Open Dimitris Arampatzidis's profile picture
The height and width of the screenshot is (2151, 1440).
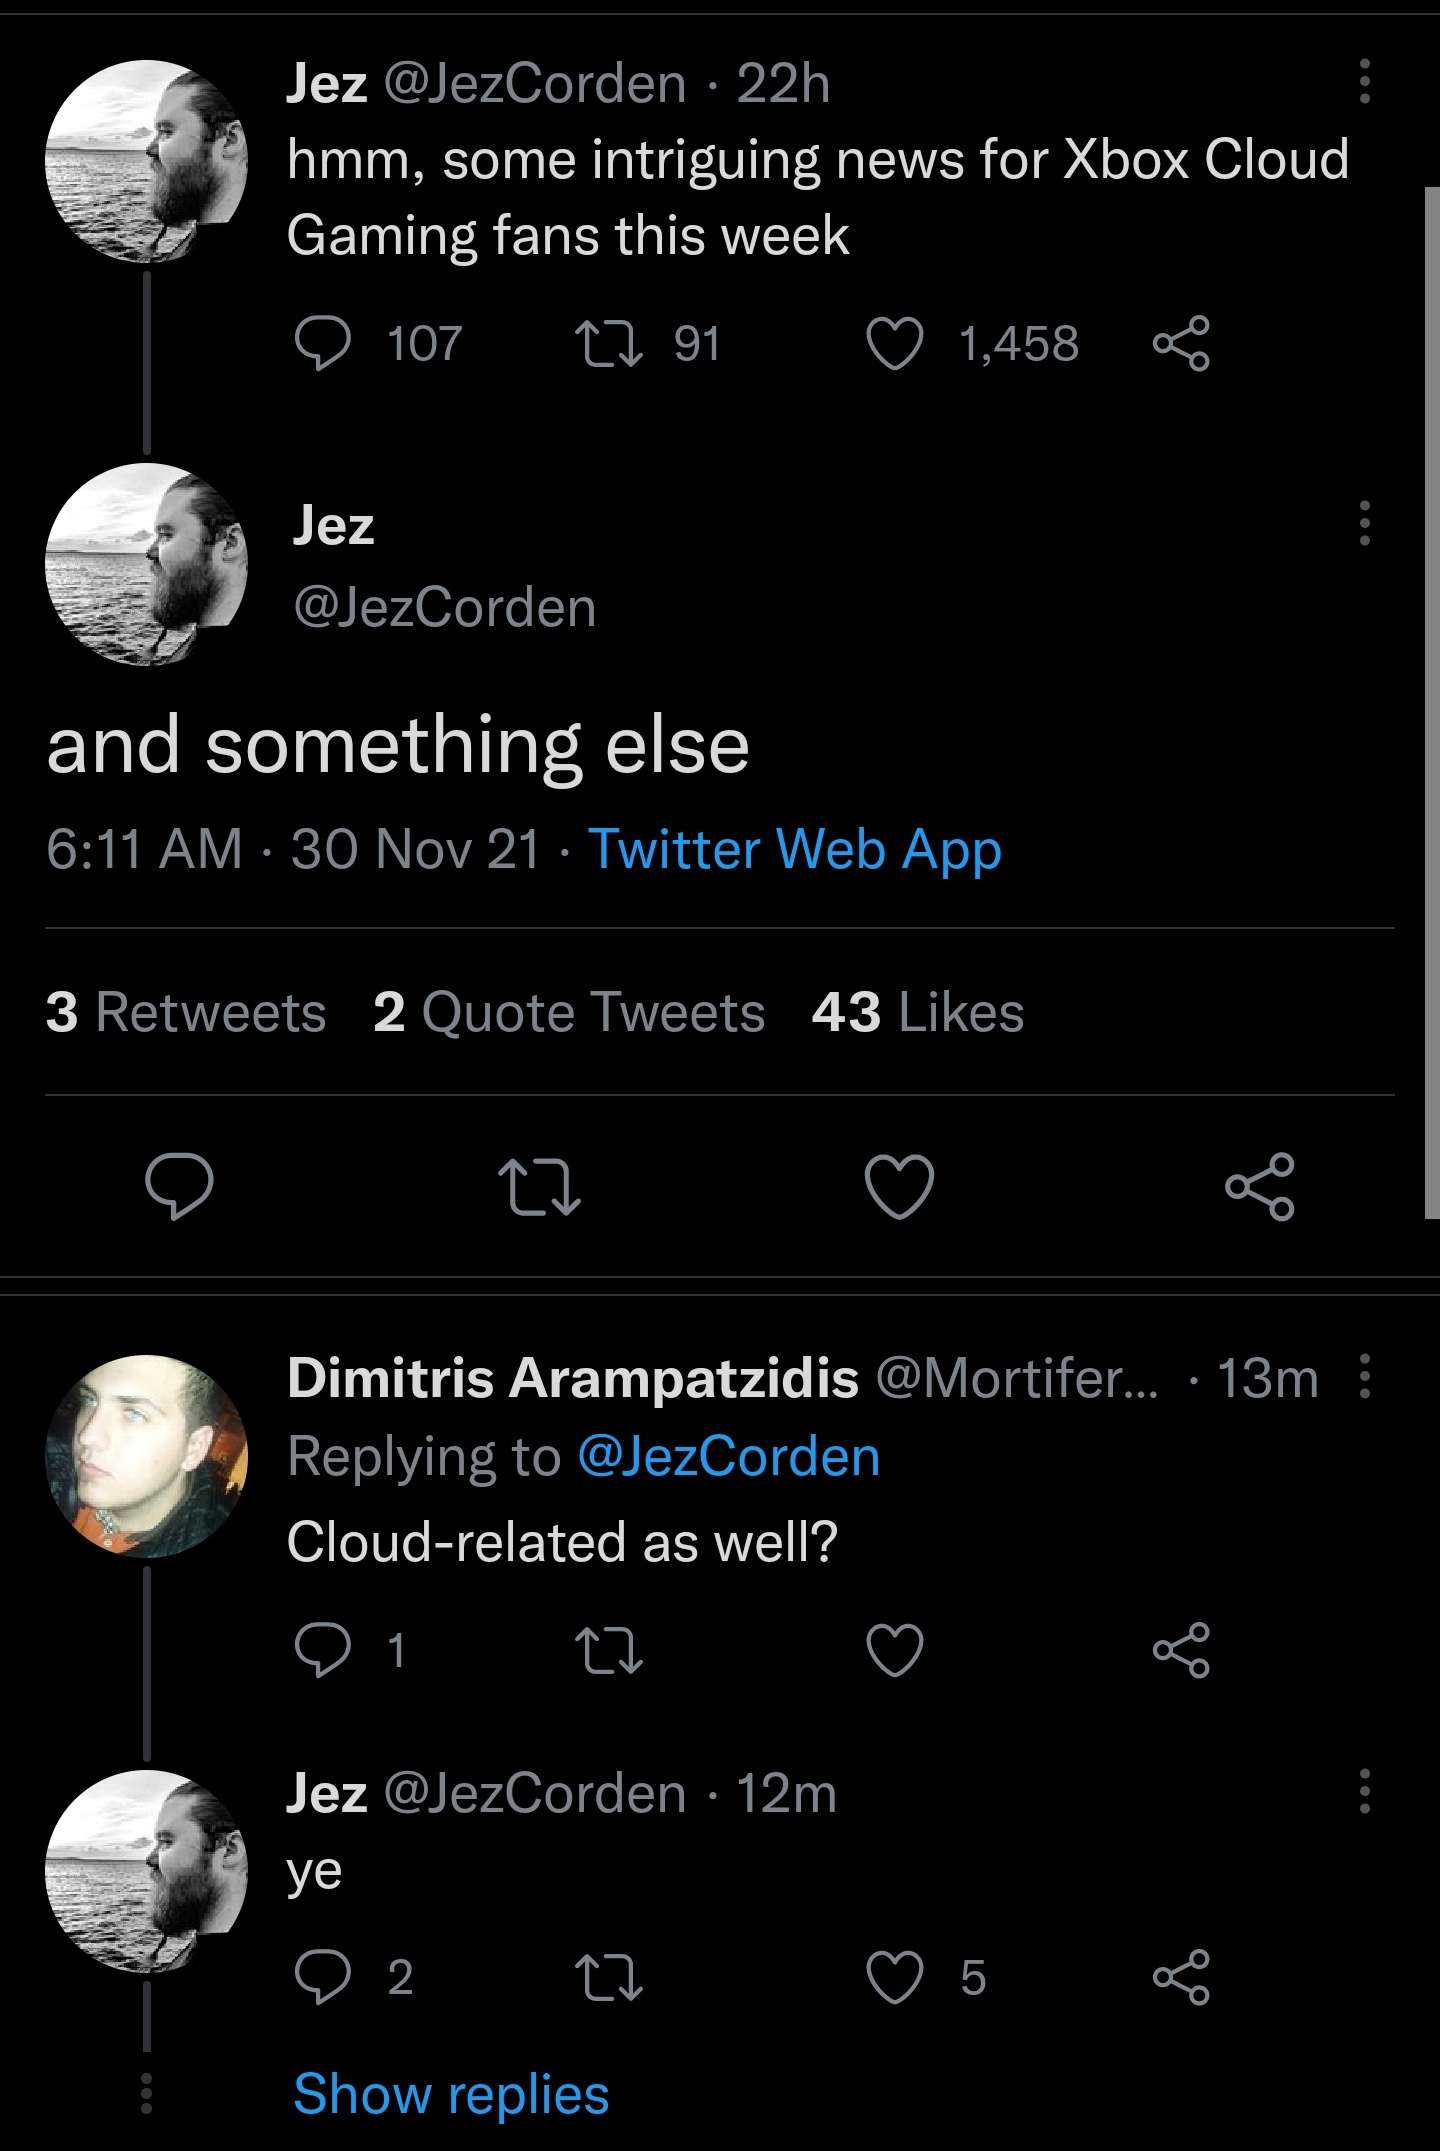click(147, 1456)
